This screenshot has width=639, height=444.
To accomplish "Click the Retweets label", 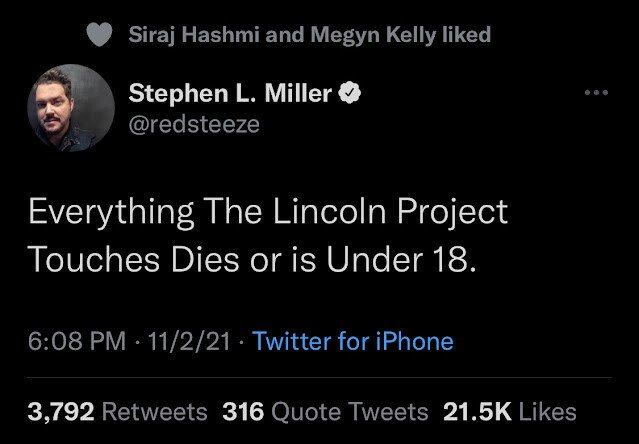I will pyautogui.click(x=153, y=411).
